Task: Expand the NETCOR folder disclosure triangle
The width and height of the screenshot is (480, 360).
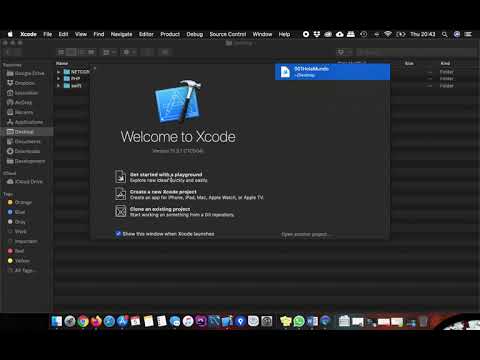Action: click(x=59, y=72)
